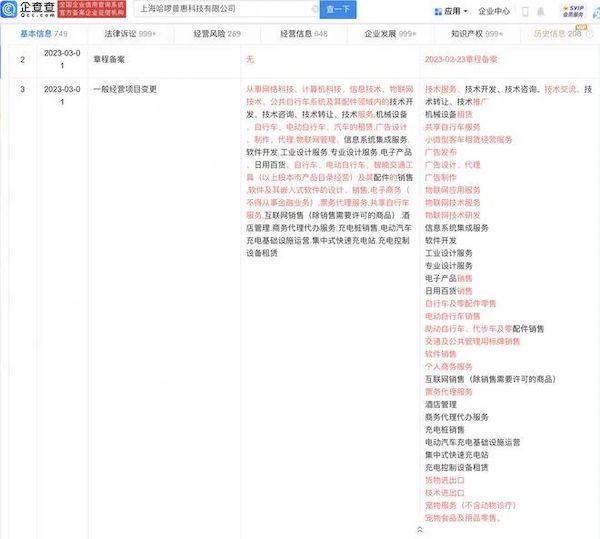Open the 企业中心 link
Screen dimensions: 600x539
494,11
